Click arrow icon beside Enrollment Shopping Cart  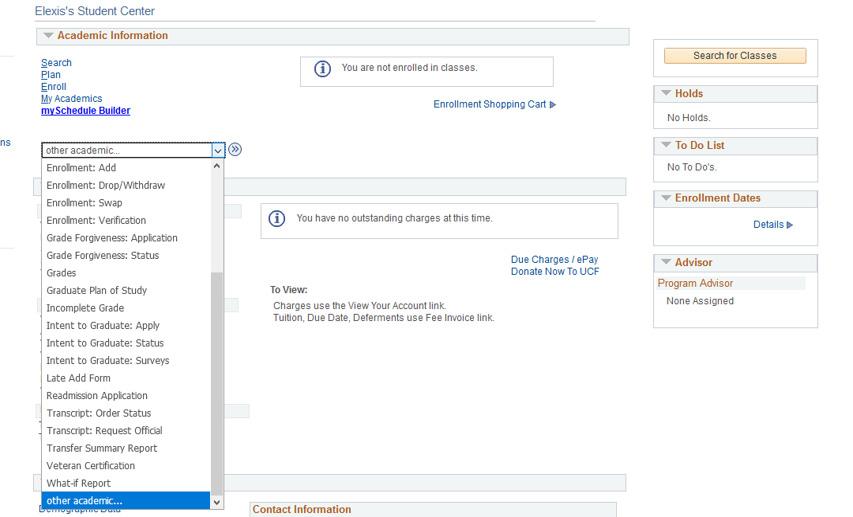[x=553, y=104]
